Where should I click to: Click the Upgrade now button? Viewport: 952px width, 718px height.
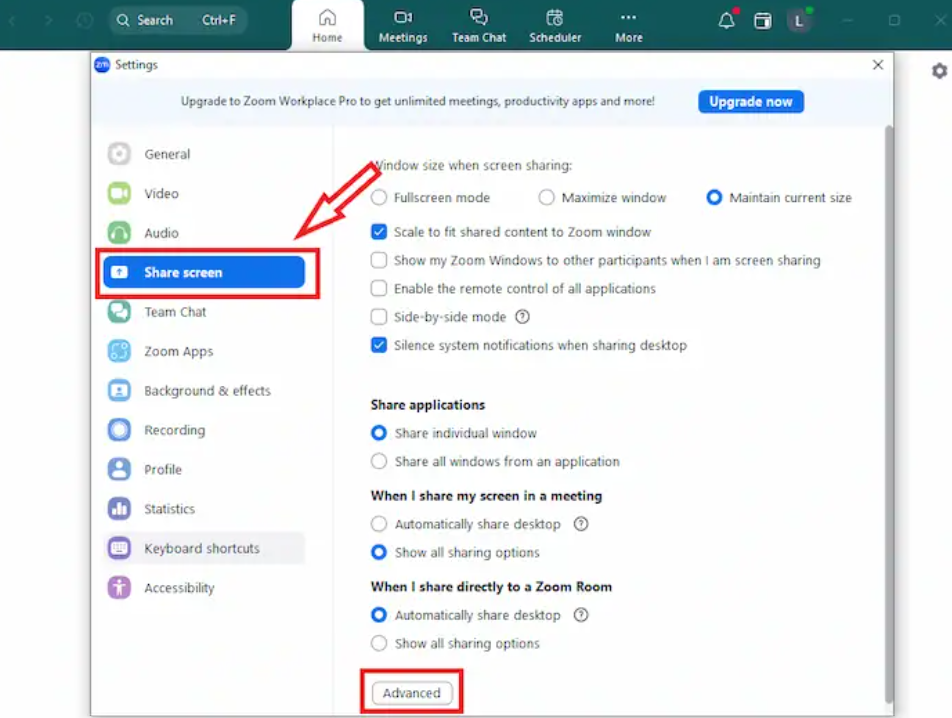(x=751, y=101)
